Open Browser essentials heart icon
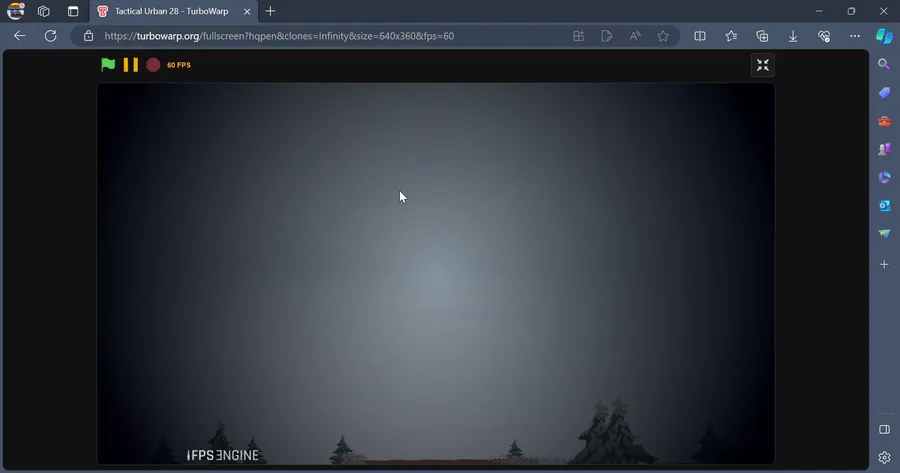Viewport: 900px width, 473px height. [x=824, y=36]
